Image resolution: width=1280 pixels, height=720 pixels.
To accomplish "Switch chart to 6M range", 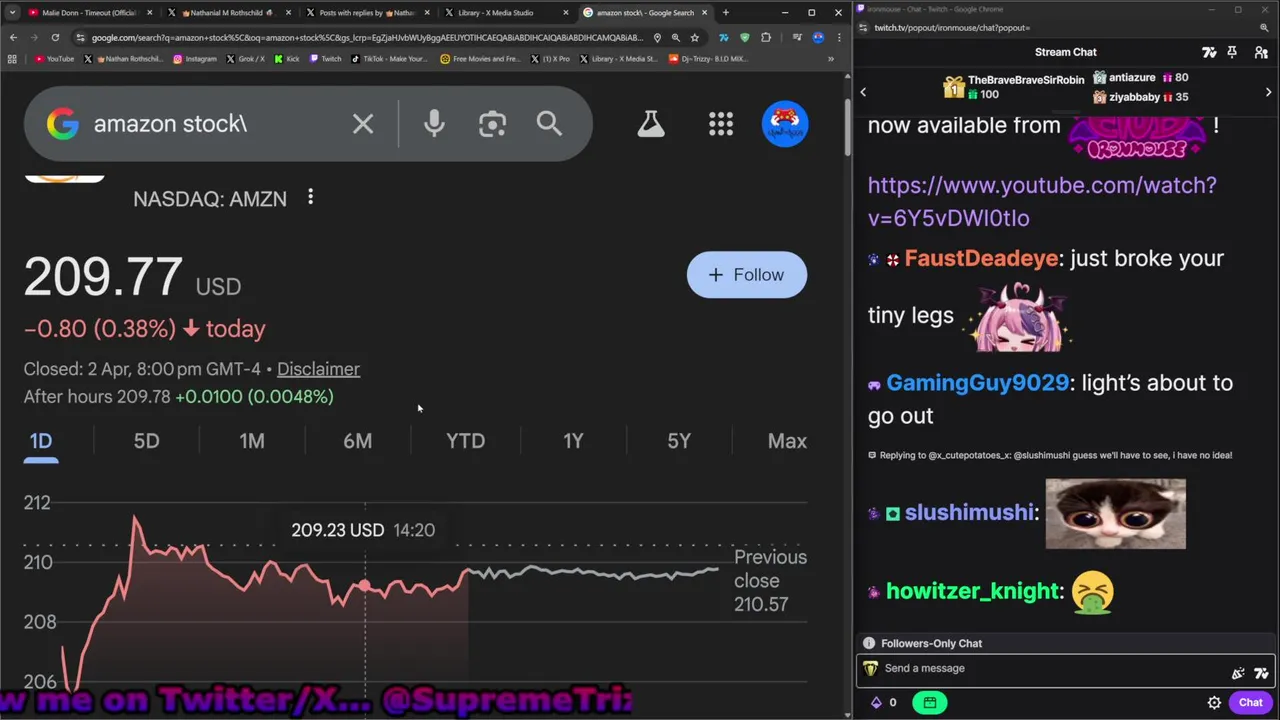I will (357, 441).
